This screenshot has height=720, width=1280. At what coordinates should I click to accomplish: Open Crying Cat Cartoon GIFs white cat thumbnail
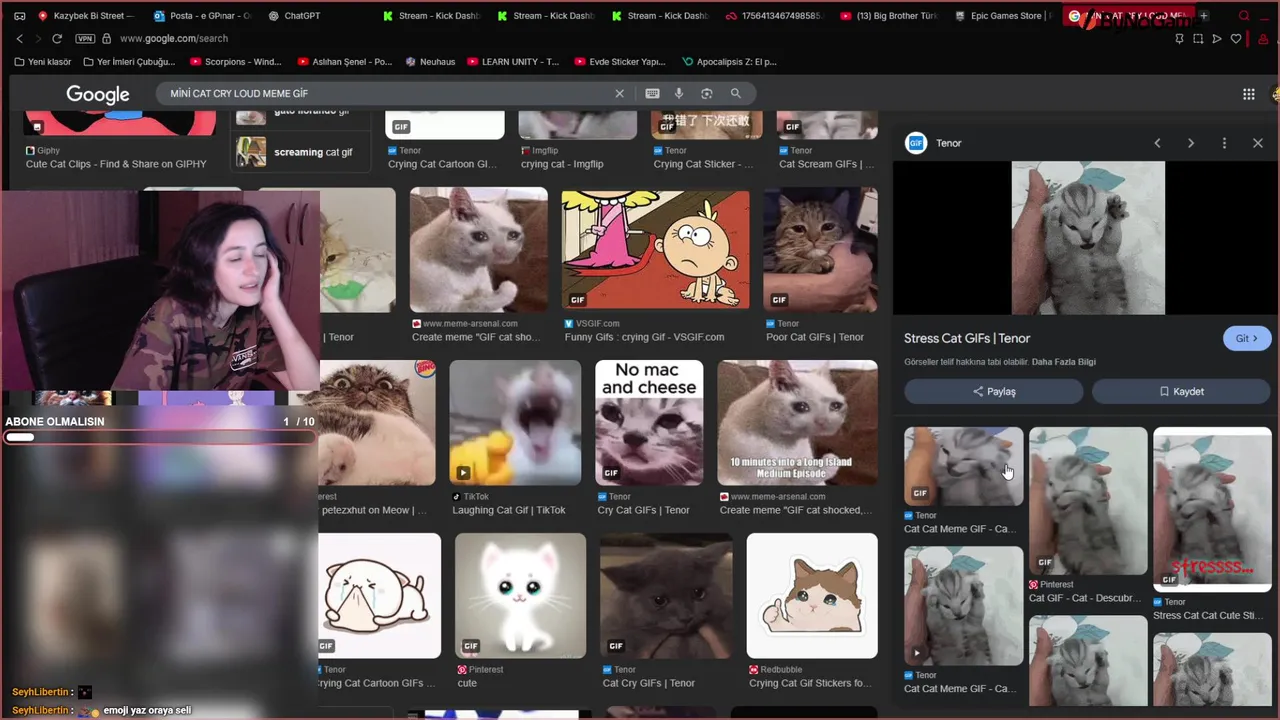coord(377,596)
